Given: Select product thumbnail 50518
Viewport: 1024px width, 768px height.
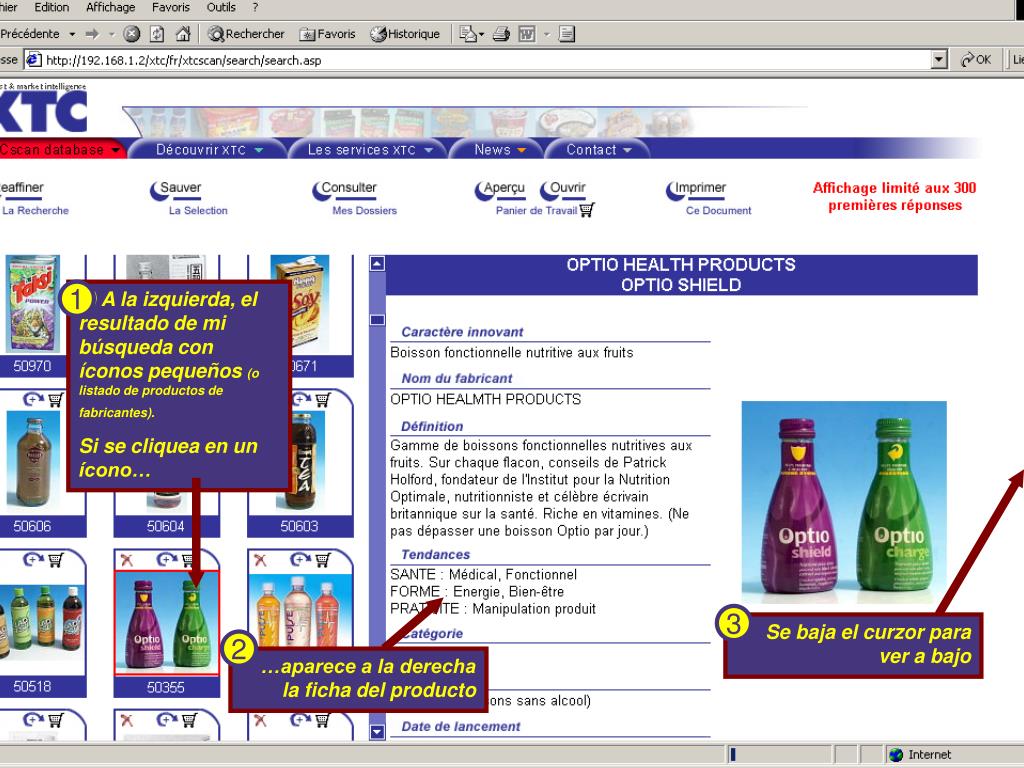Looking at the screenshot, I should click(41, 622).
